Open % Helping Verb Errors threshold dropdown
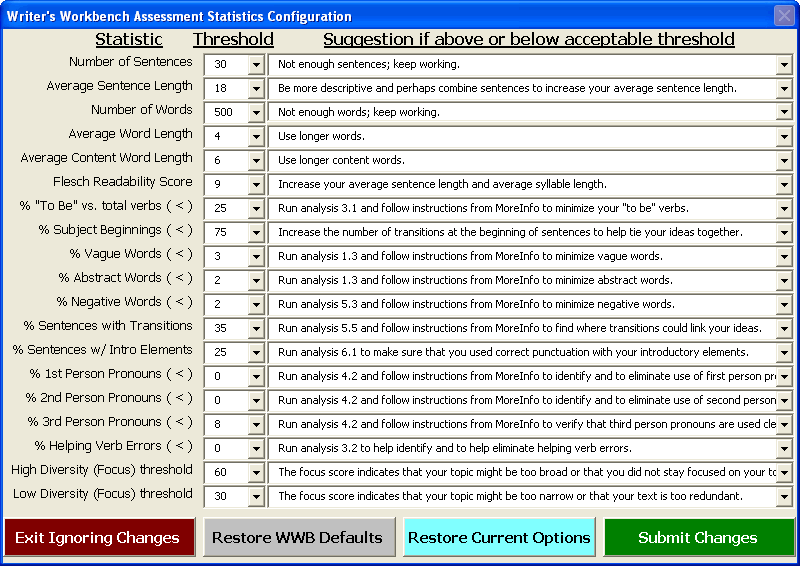Screen dimensions: 800x566 tap(256, 448)
